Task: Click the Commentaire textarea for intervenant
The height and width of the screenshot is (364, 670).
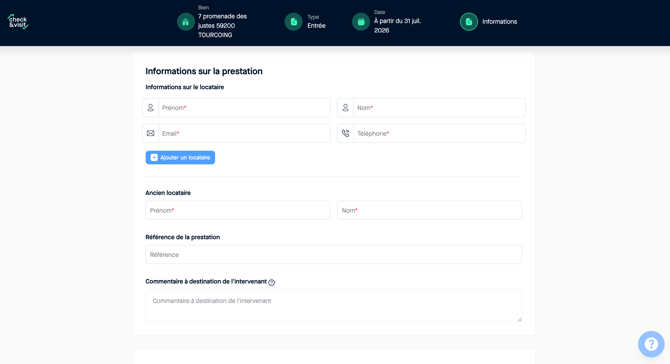Action: click(334, 305)
